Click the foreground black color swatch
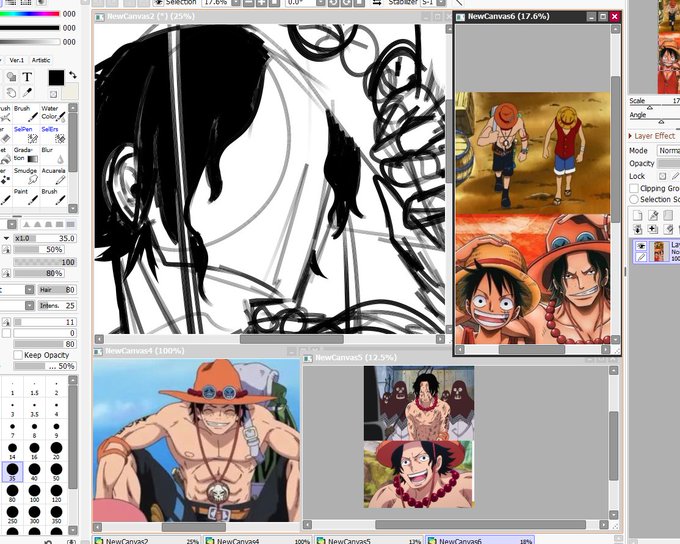Image resolution: width=680 pixels, height=544 pixels. [56, 78]
